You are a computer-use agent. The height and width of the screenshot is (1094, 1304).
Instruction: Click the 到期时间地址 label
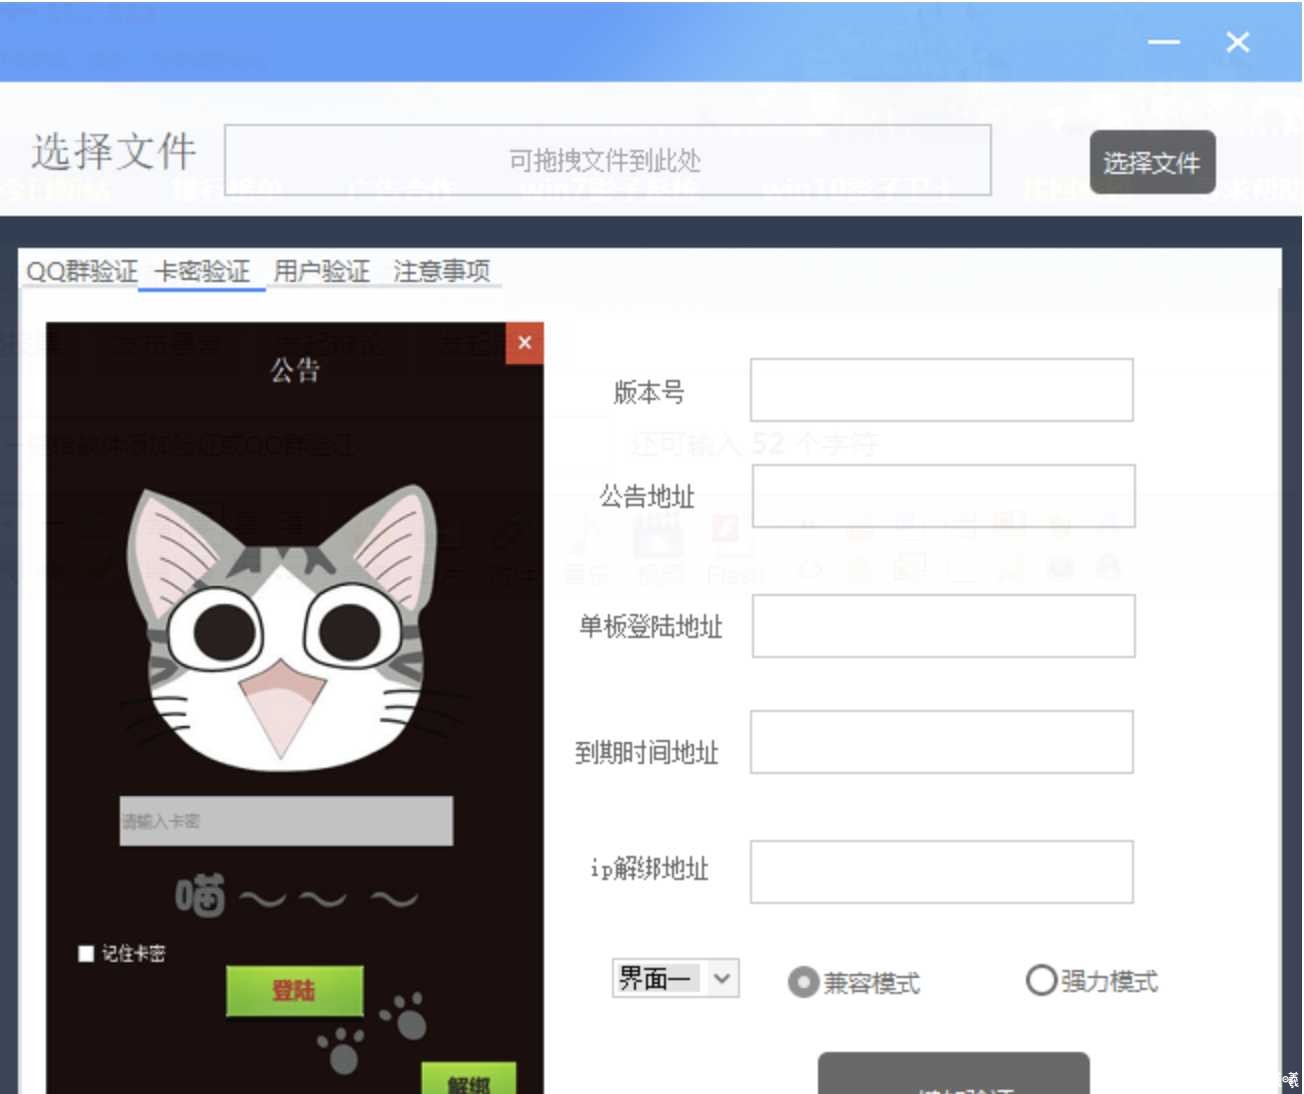tap(647, 752)
